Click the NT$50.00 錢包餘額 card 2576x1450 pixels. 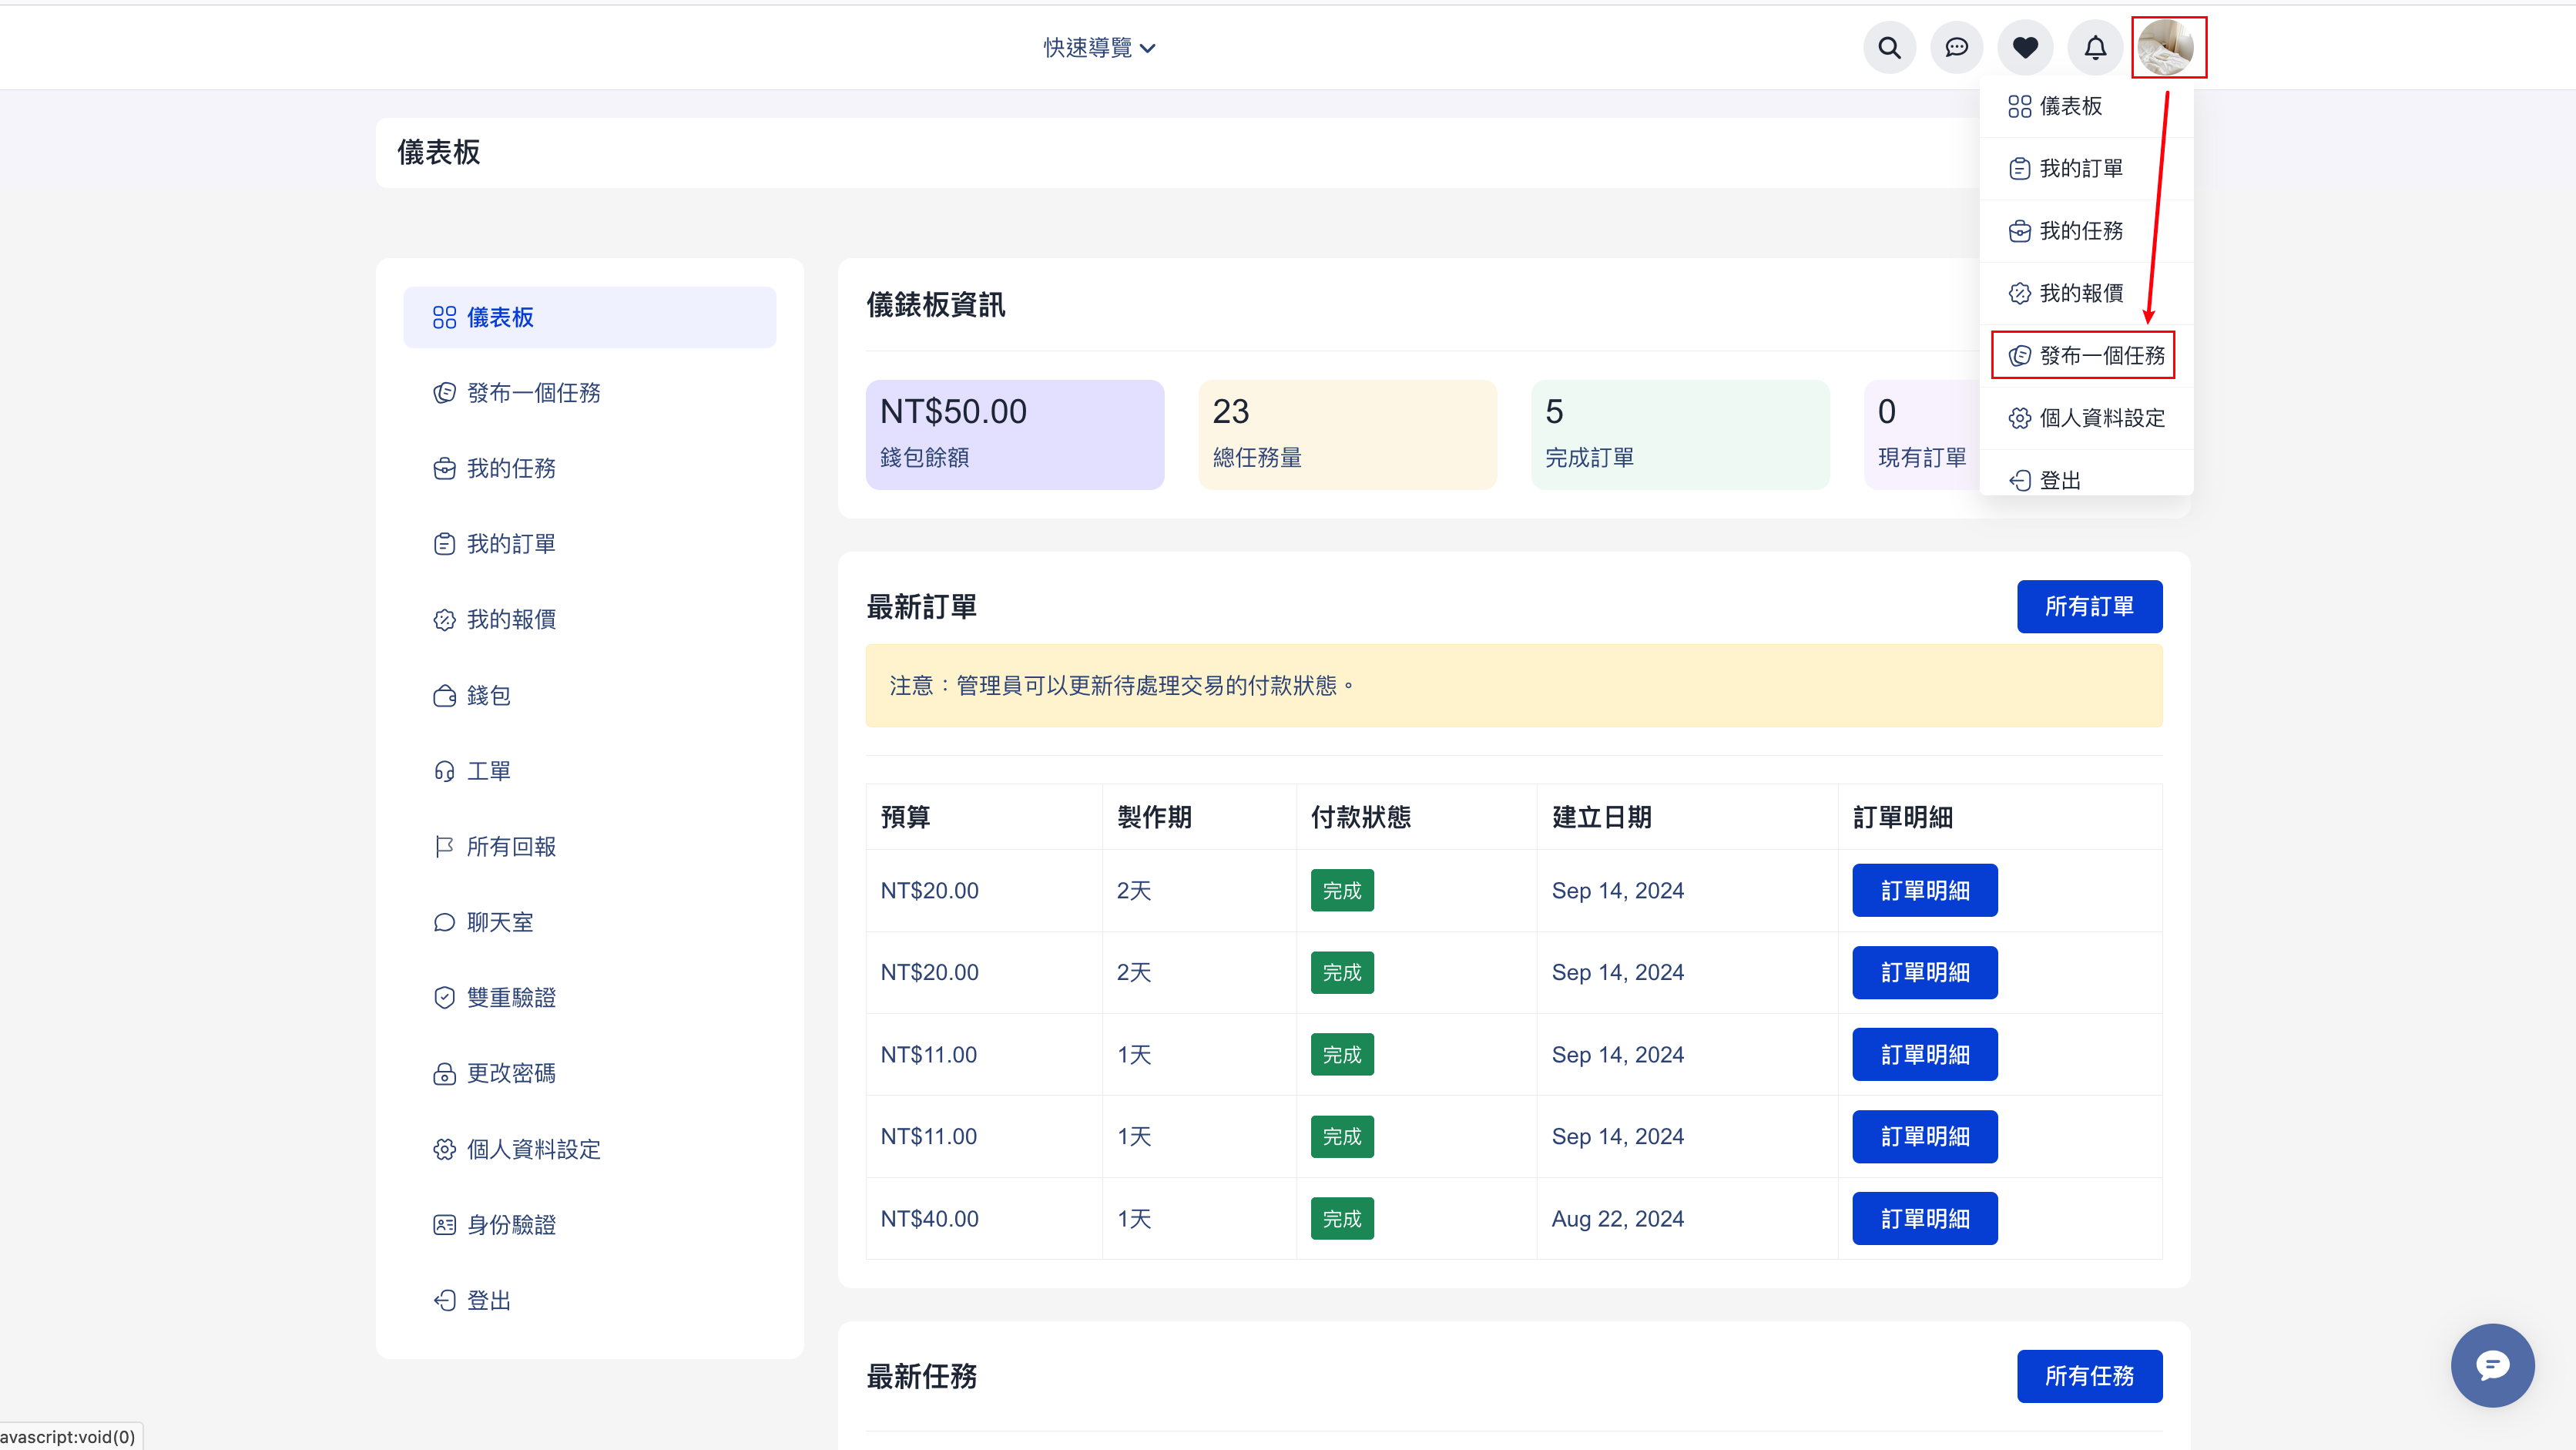coord(1014,434)
